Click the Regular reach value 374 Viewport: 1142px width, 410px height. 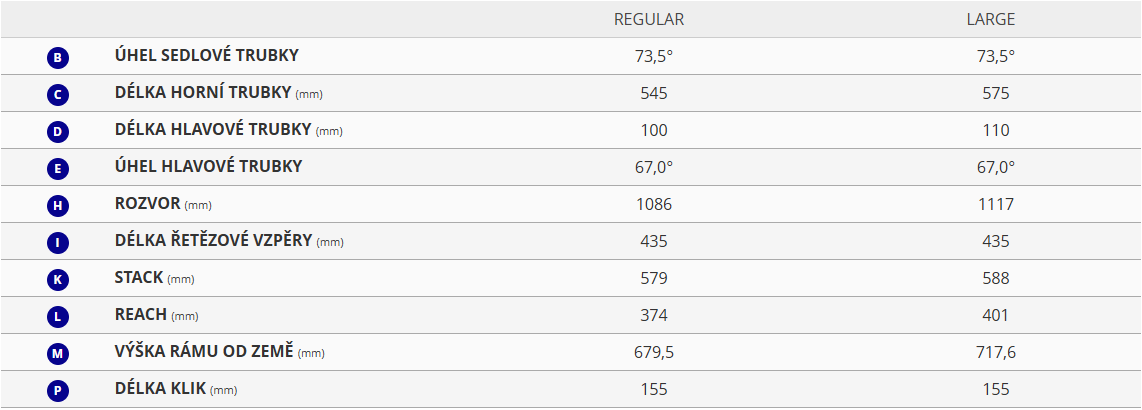[654, 315]
